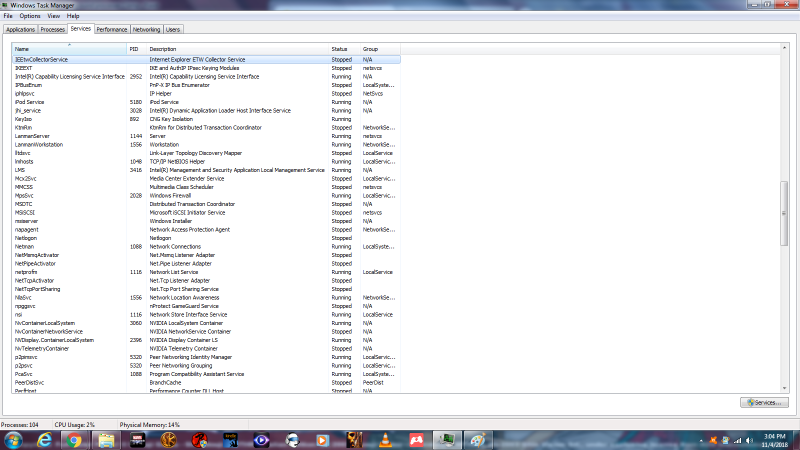The height and width of the screenshot is (450, 800).
Task: Click the scrollbar down arrow
Action: point(784,388)
